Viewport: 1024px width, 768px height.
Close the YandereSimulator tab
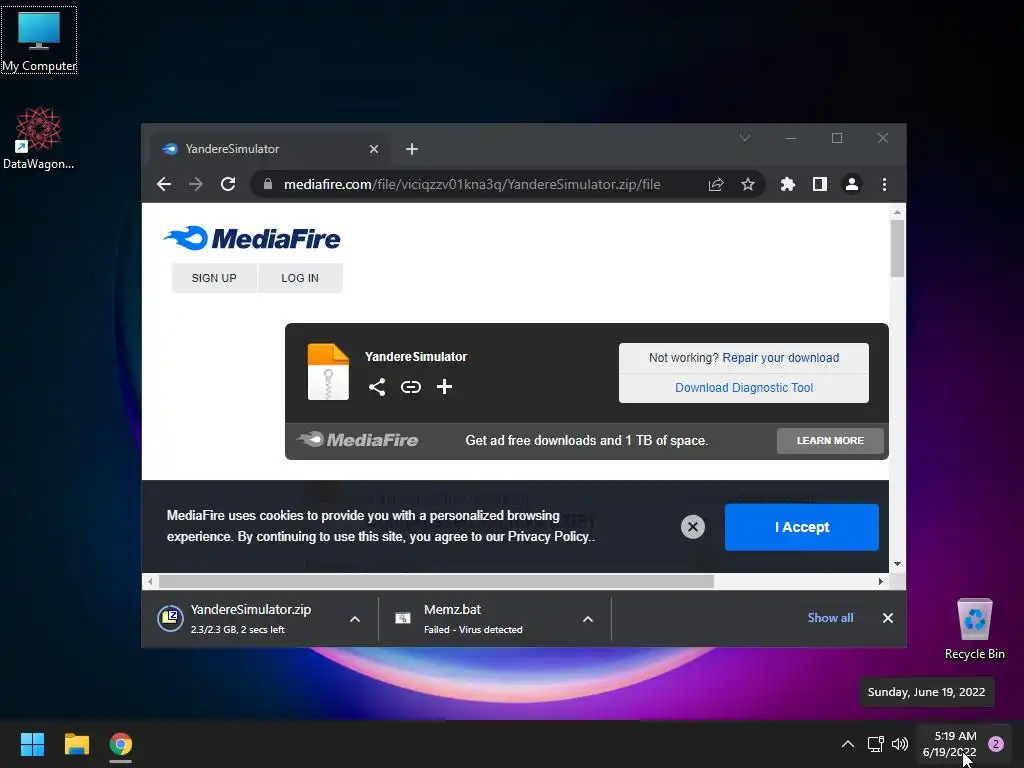374,149
